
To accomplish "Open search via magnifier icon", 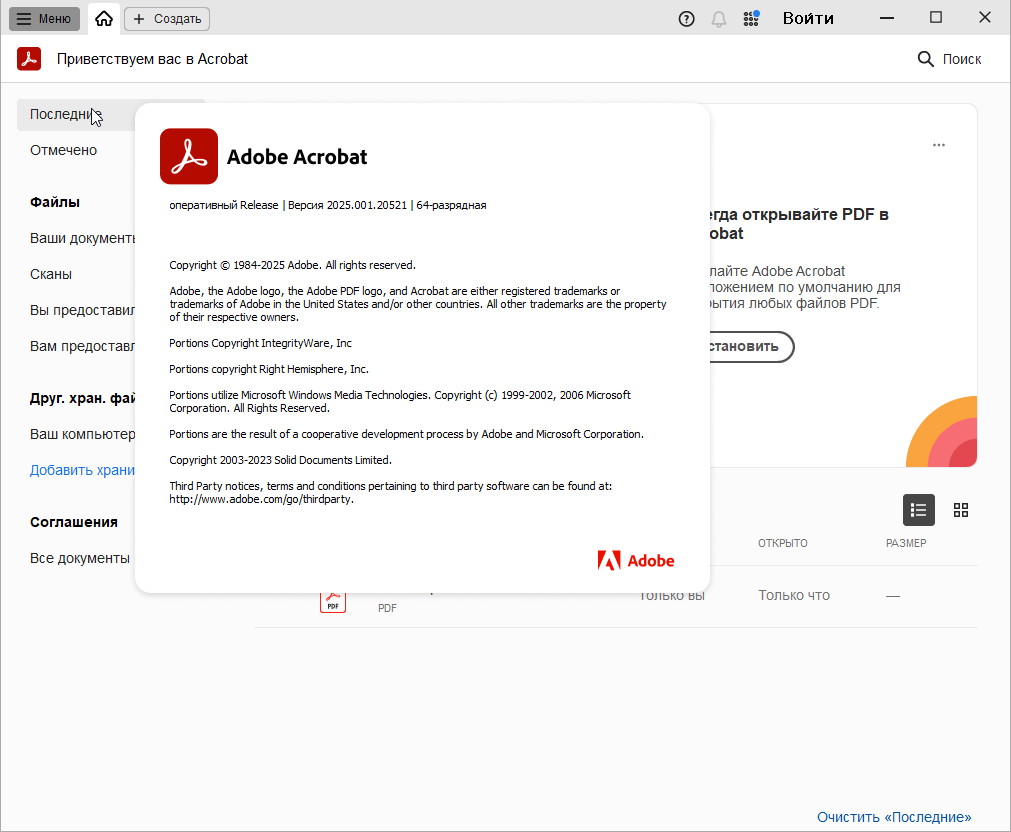I will [x=925, y=59].
